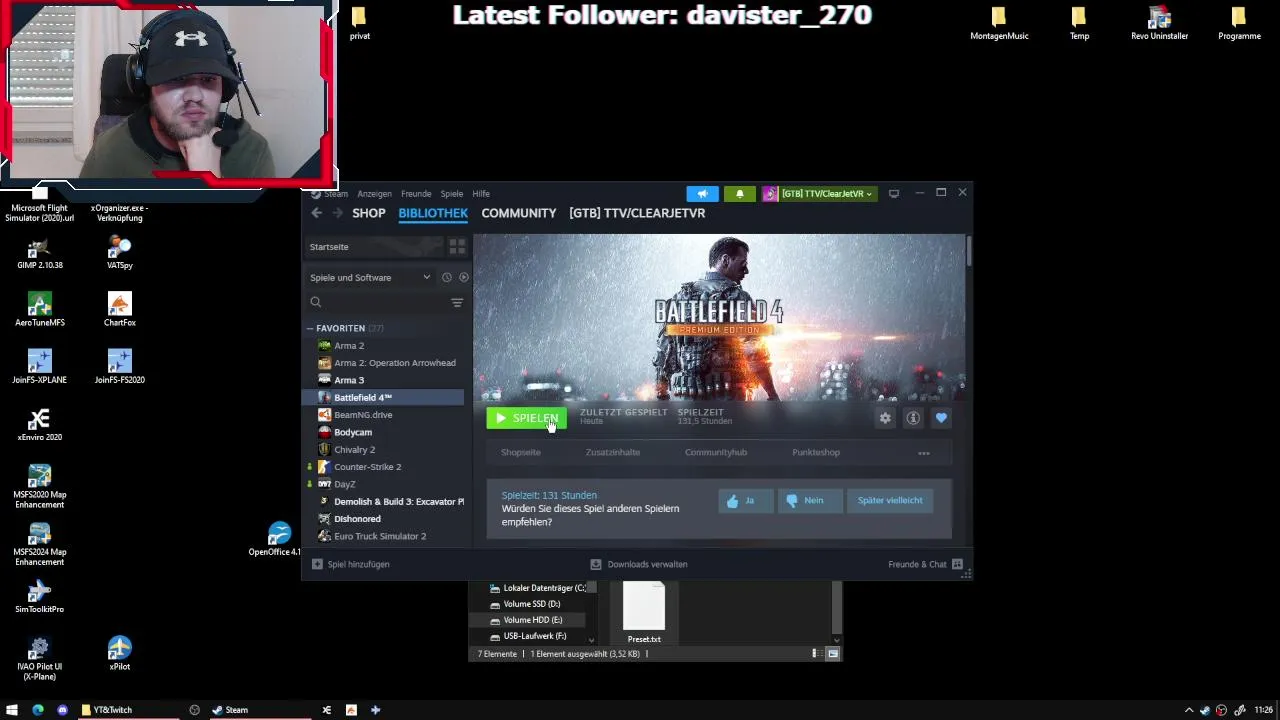
Task: Open advanced filter options icon in library search
Action: click(x=457, y=302)
